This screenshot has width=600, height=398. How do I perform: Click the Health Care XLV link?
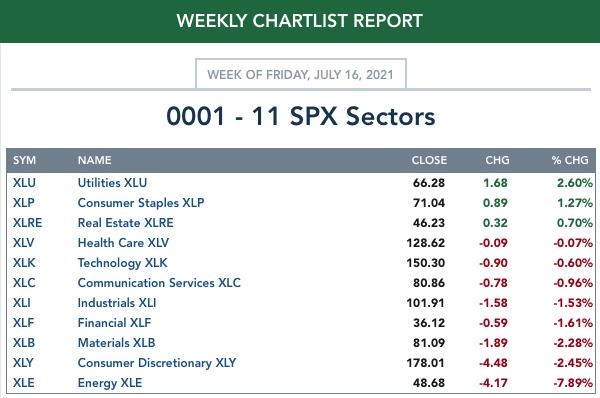click(123, 243)
